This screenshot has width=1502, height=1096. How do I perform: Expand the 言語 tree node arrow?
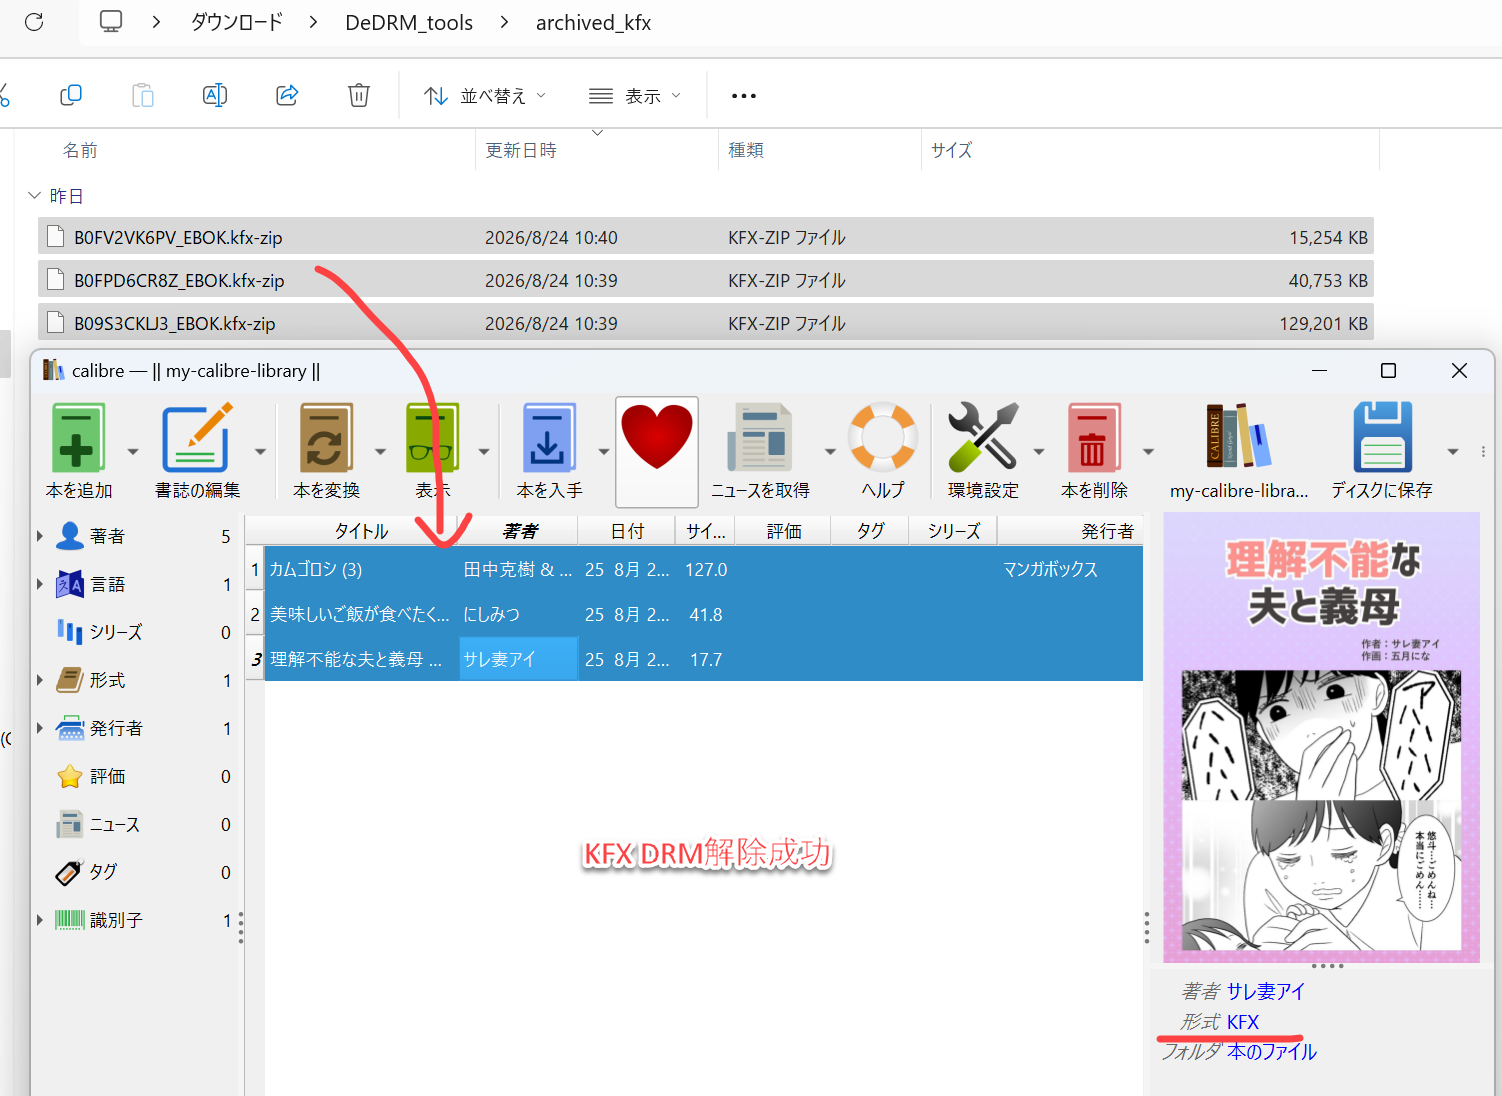click(x=40, y=584)
